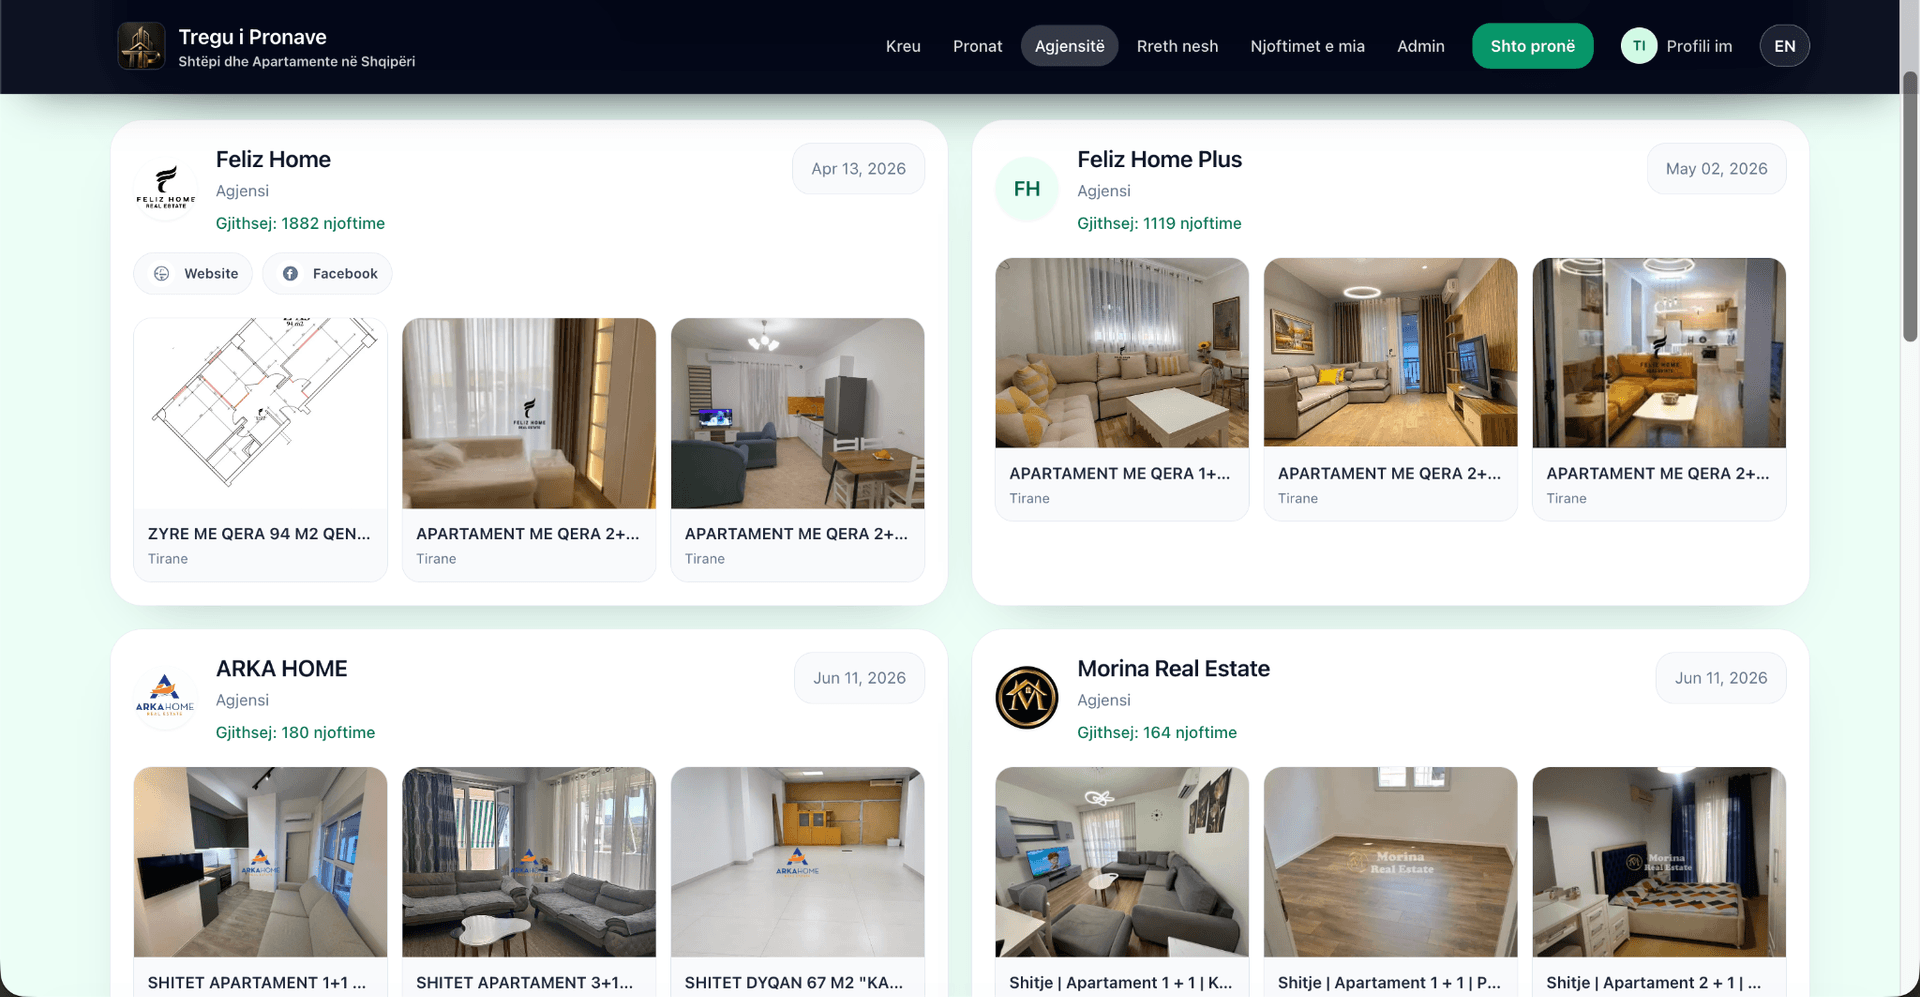
Task: Open ARKA HOME SHITET APARTAMENT 1+1 photo
Action: pyautogui.click(x=260, y=862)
